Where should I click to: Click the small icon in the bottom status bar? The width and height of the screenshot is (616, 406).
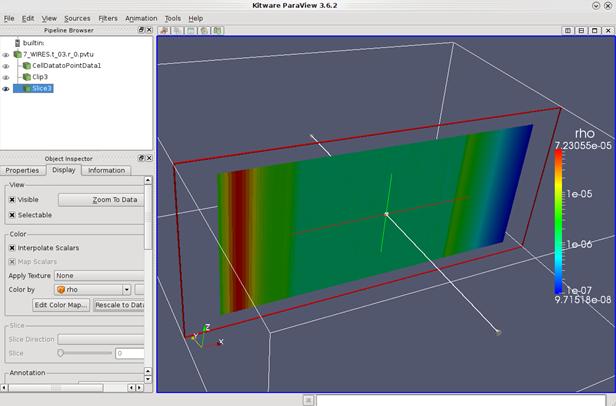(x=308, y=400)
